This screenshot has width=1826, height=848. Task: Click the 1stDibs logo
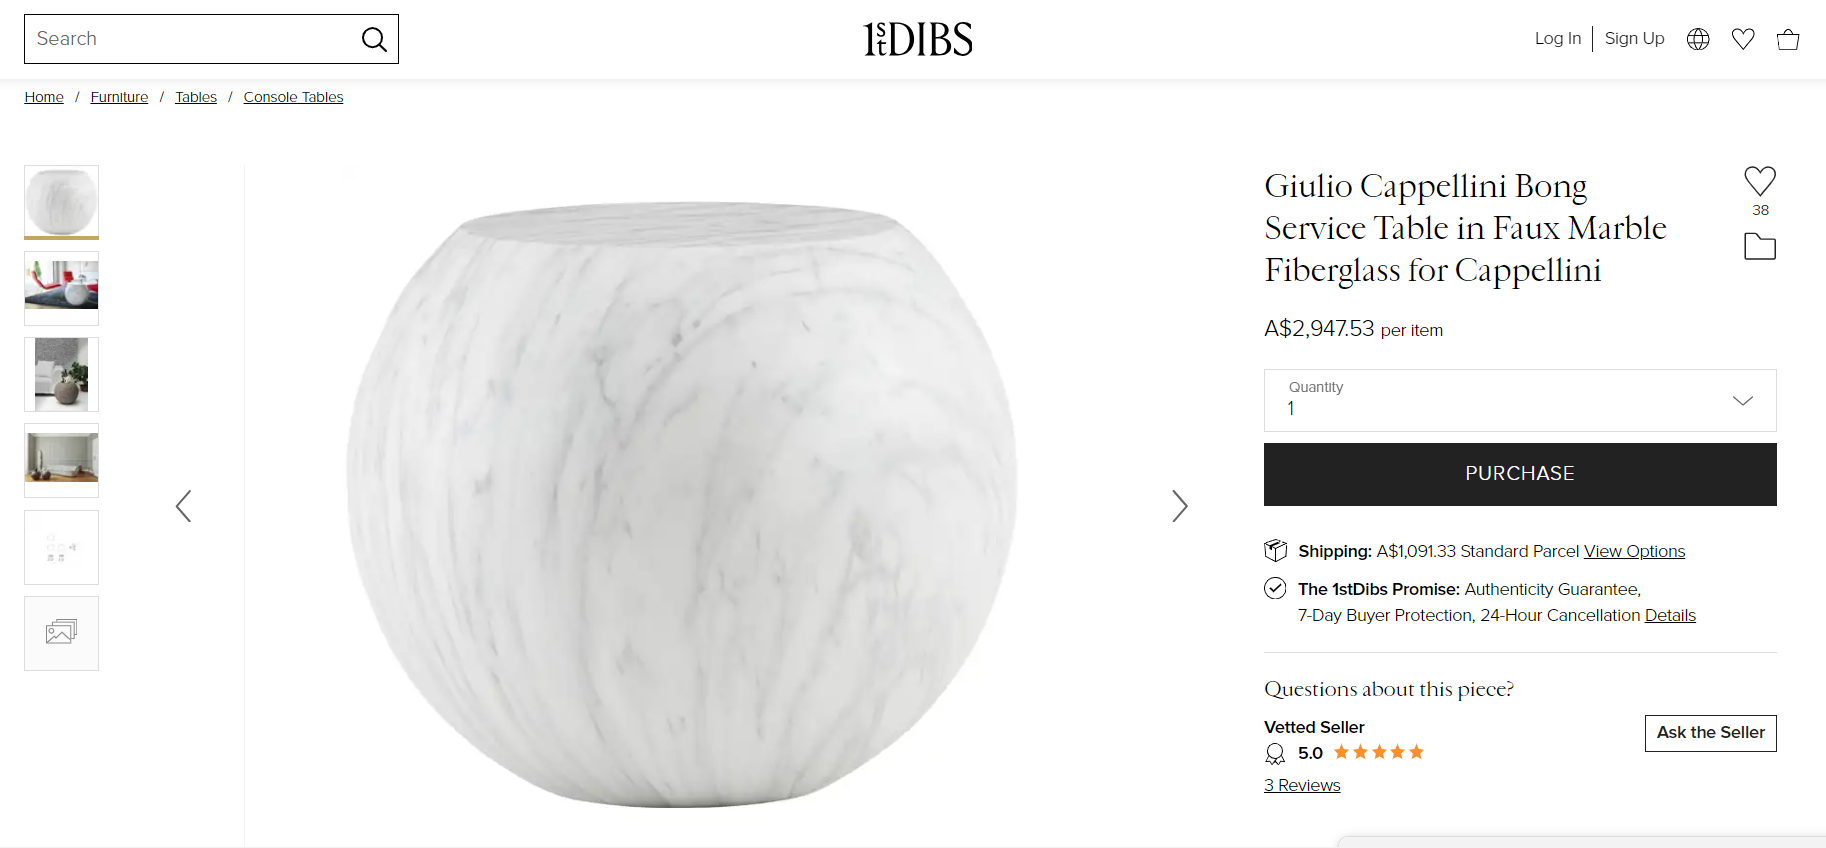(x=918, y=39)
